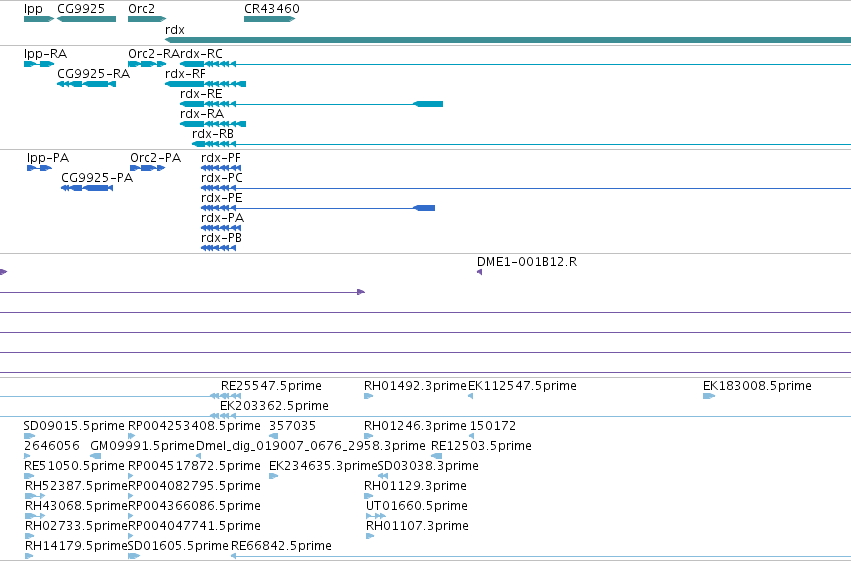Select the RE12503.5prime arrow
851x561 pixels.
coord(436,456)
